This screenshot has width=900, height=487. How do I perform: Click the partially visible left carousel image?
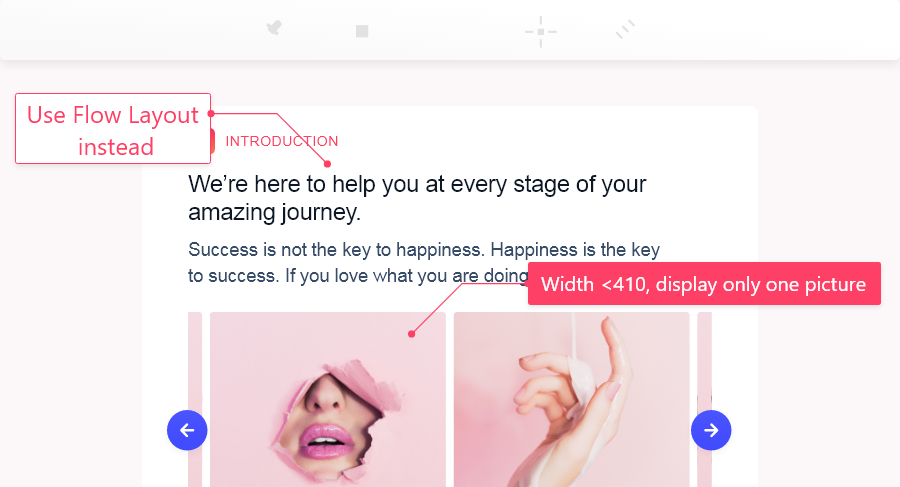(x=195, y=400)
